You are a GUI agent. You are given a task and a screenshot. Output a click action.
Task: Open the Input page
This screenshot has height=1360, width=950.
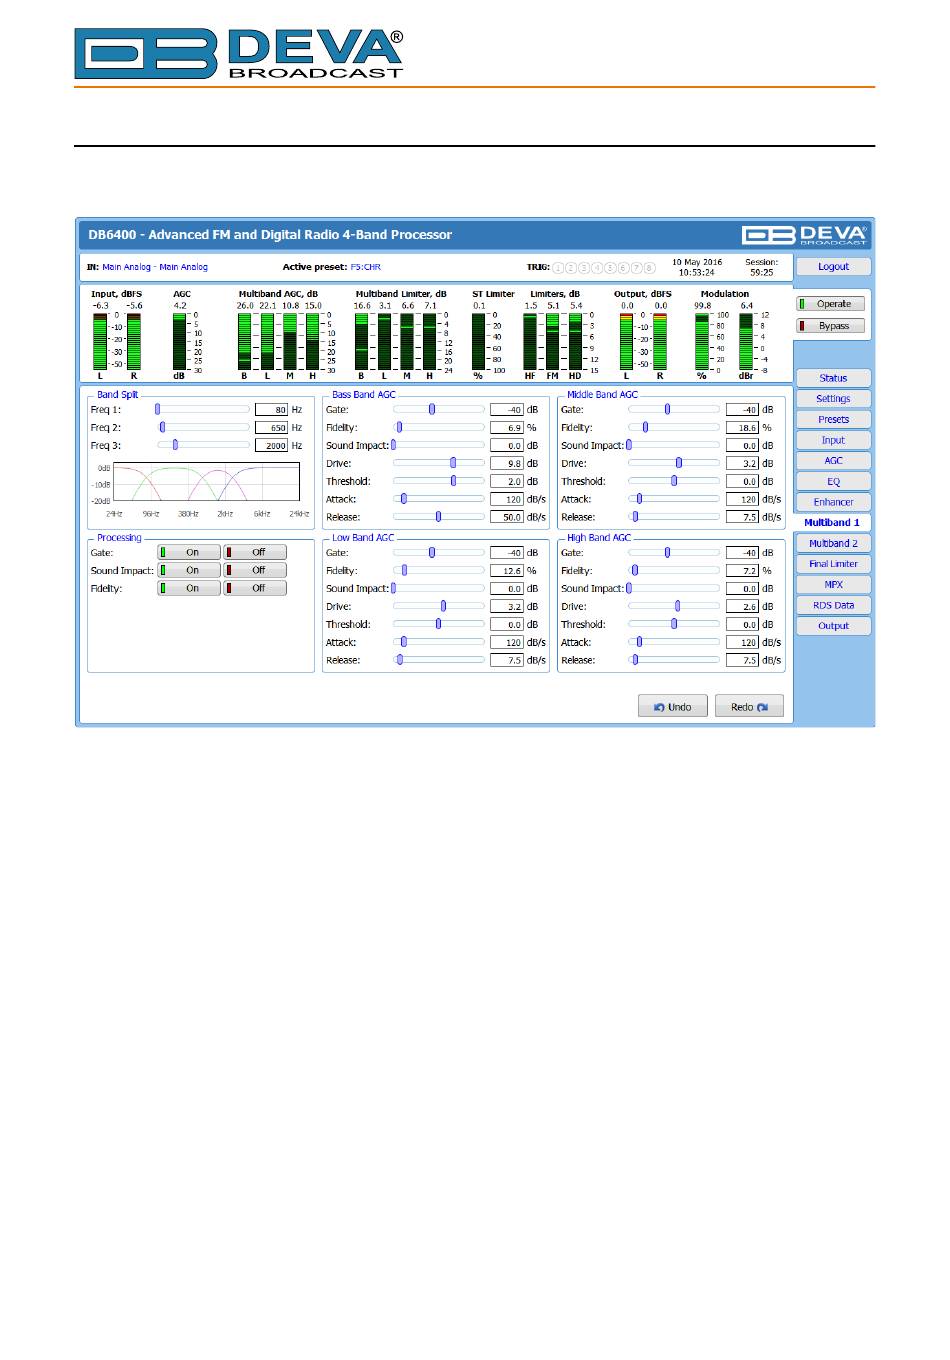coord(833,440)
